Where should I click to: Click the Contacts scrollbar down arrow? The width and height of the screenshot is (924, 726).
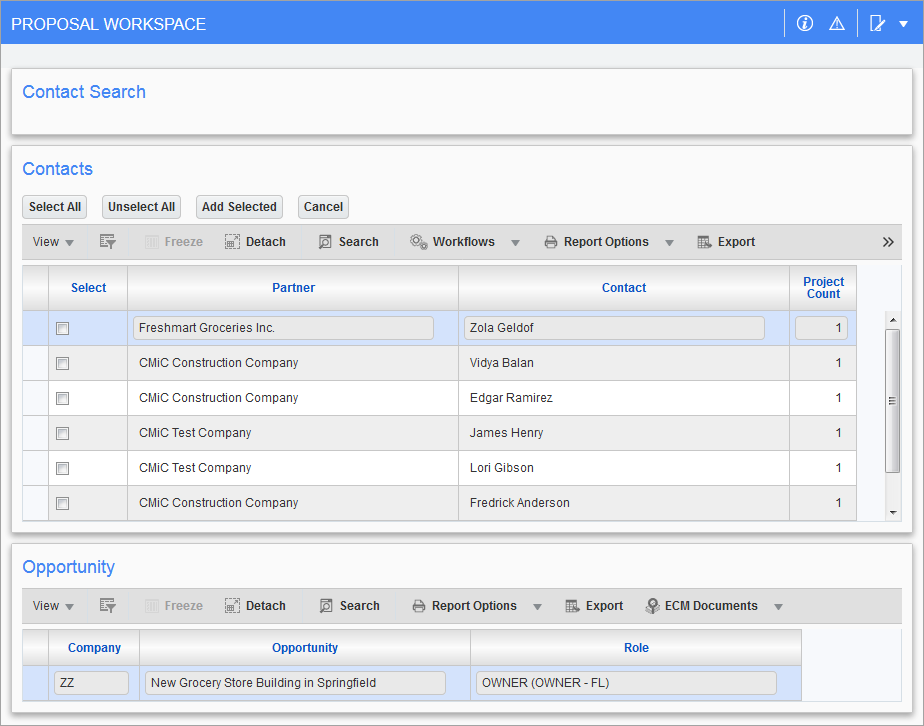click(895, 511)
